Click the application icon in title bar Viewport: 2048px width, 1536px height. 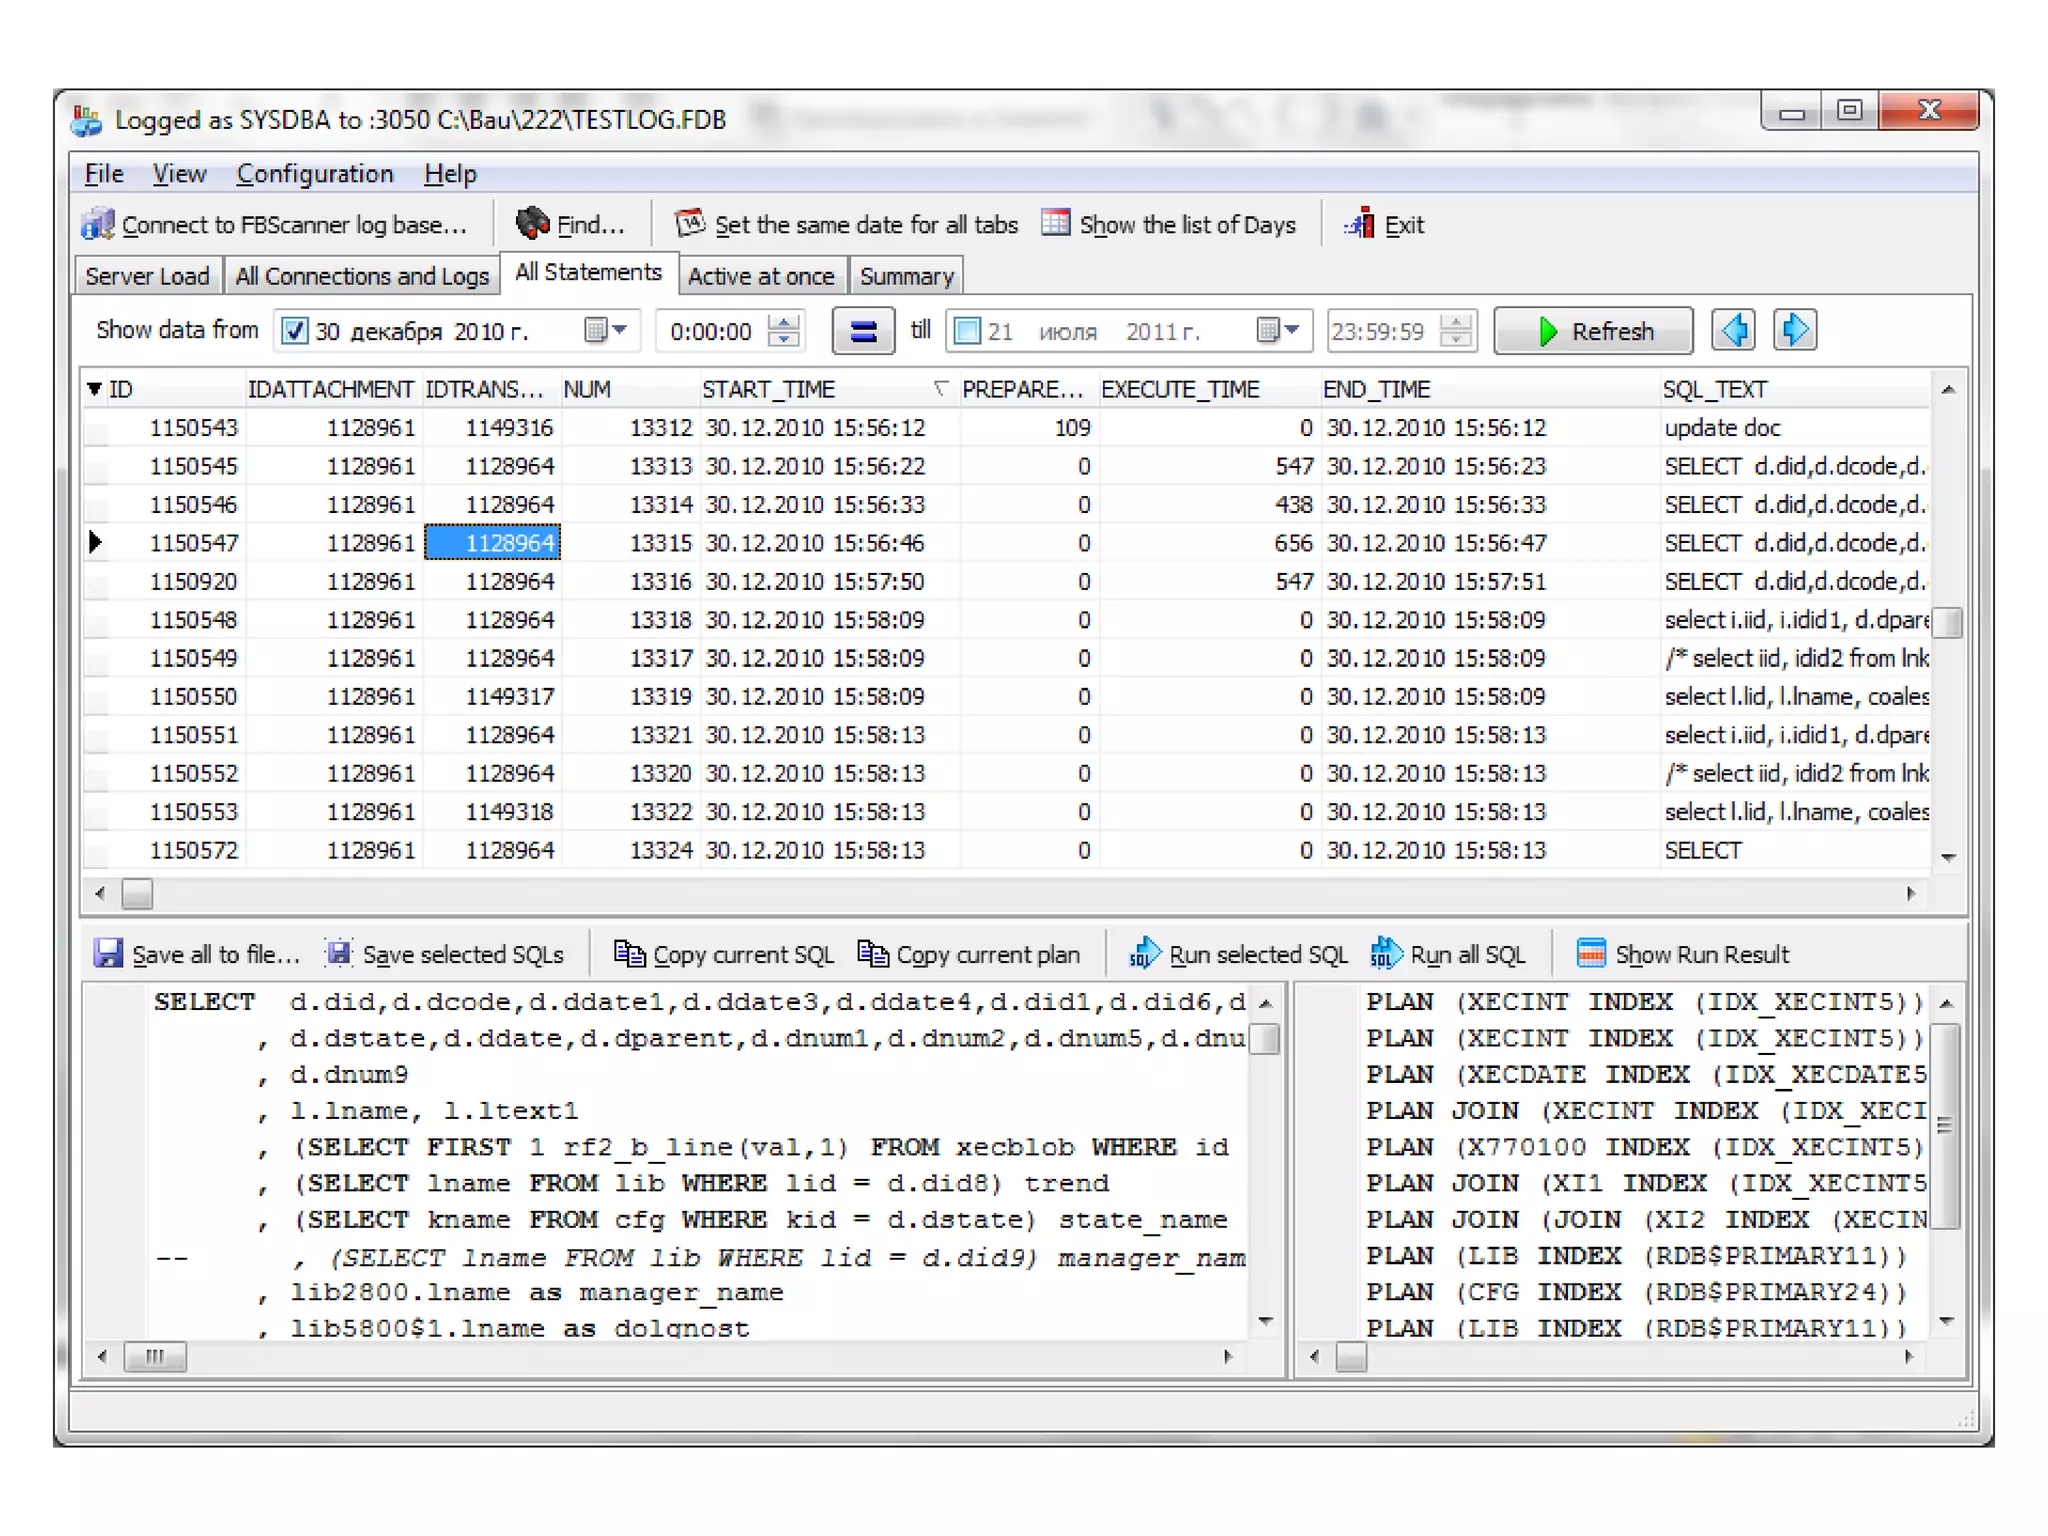coord(87,120)
